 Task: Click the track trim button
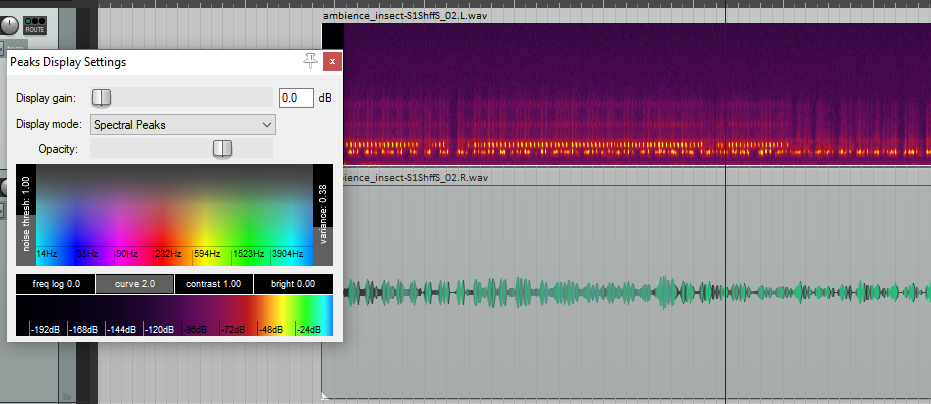click(x=15, y=46)
